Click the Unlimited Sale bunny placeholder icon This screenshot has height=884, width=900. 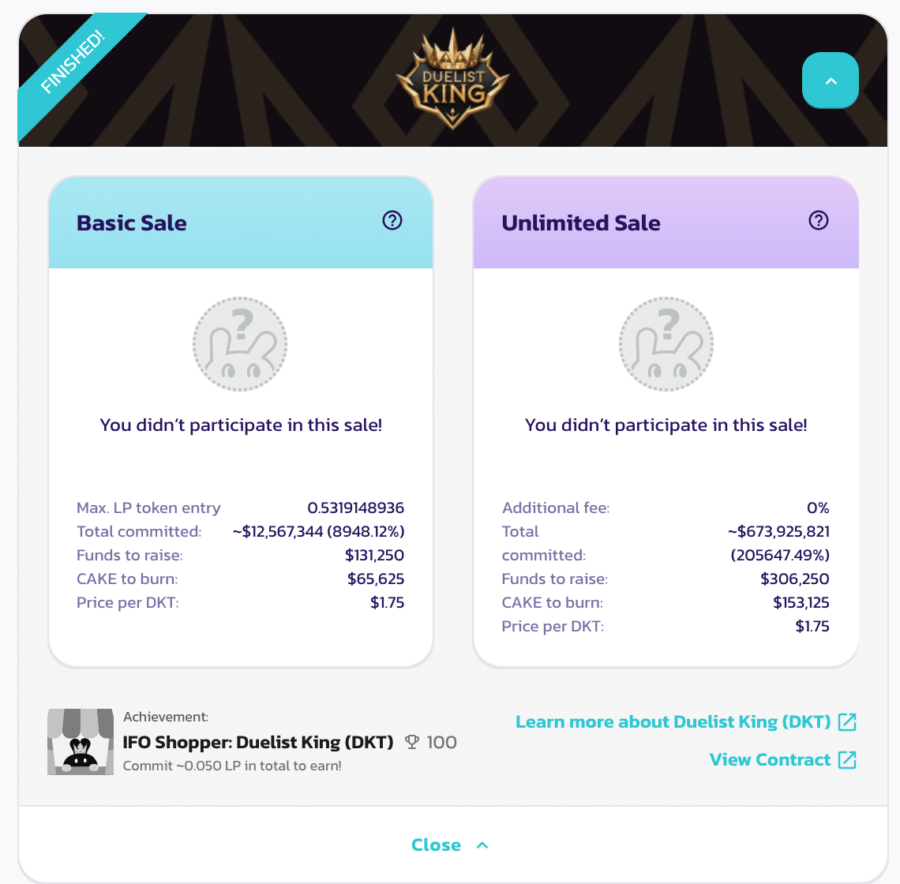click(x=666, y=344)
